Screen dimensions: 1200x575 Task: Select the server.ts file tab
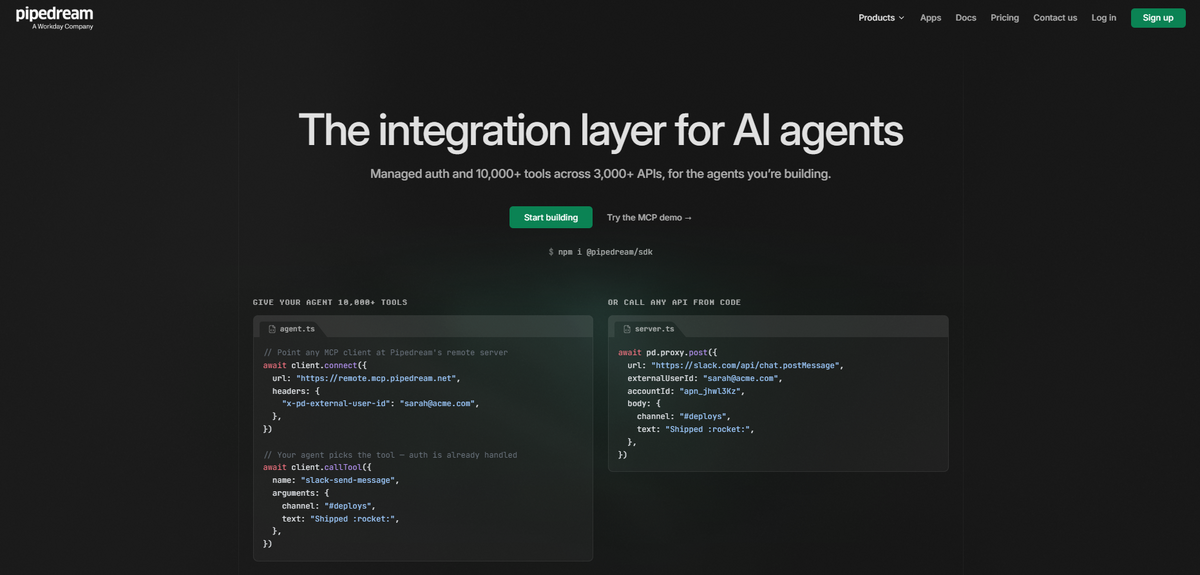tap(647, 328)
